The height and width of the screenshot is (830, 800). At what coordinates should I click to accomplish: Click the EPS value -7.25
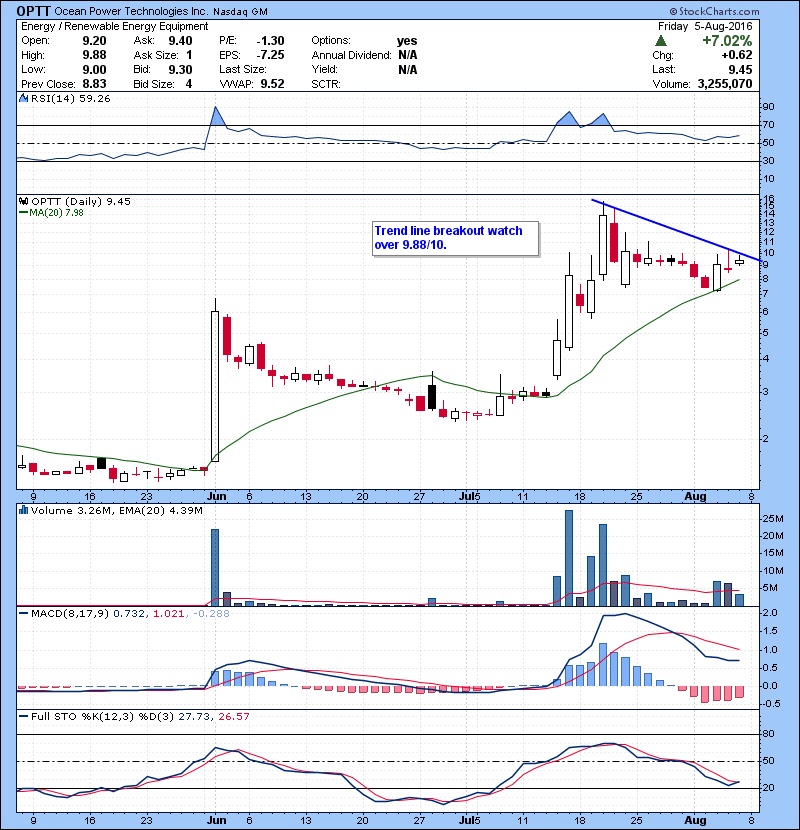point(270,55)
